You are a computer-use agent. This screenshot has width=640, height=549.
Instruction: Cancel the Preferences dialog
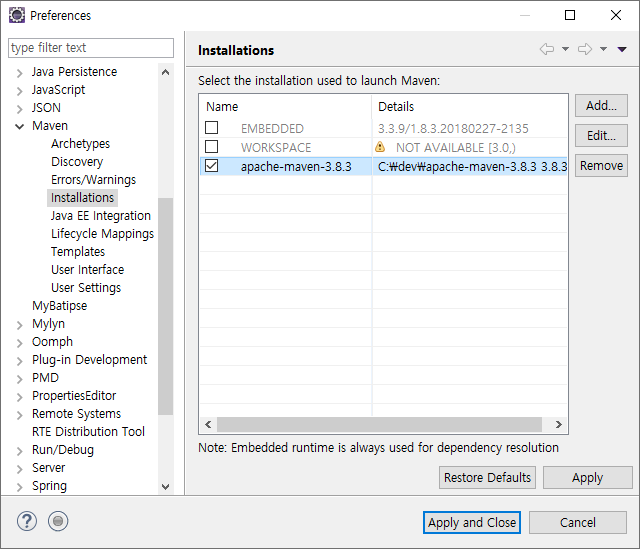[578, 522]
